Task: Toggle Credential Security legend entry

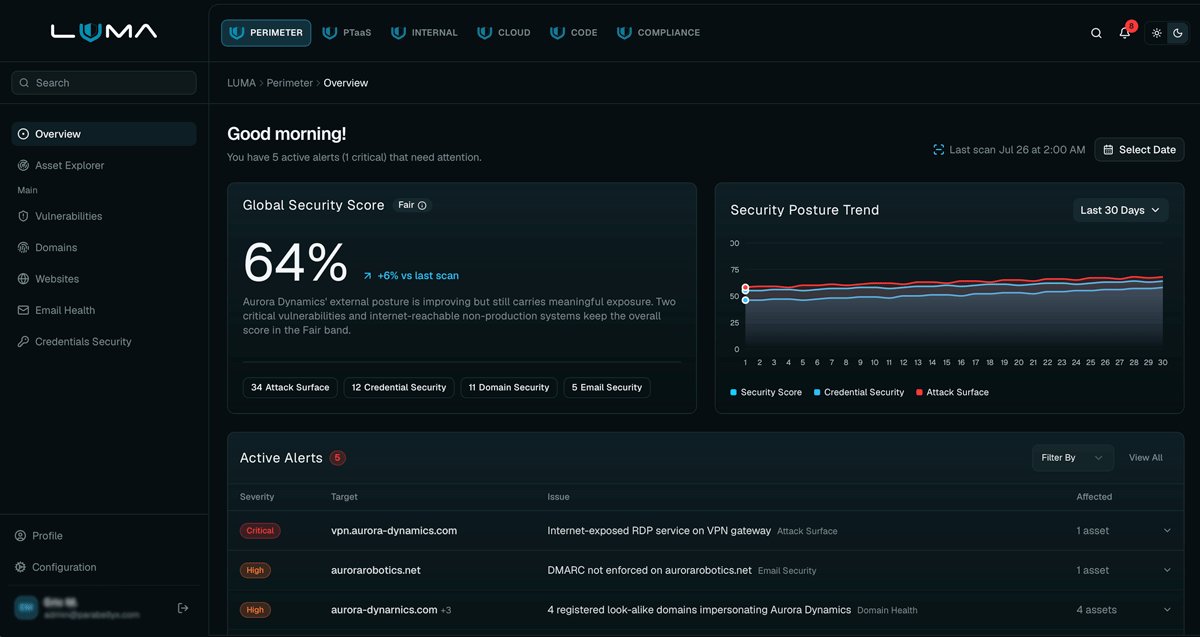Action: [859, 392]
